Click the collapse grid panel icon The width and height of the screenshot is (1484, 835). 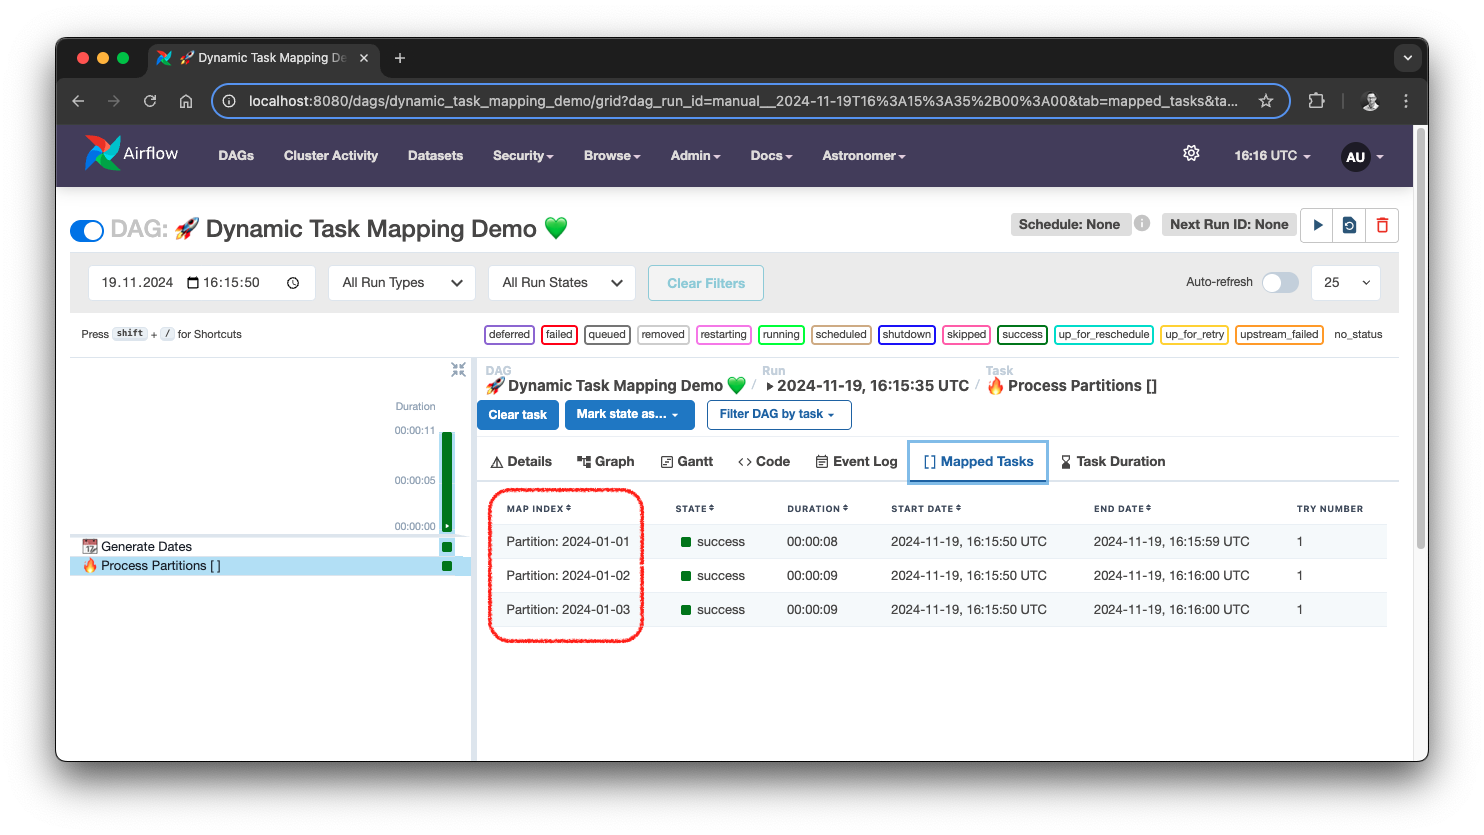458,370
